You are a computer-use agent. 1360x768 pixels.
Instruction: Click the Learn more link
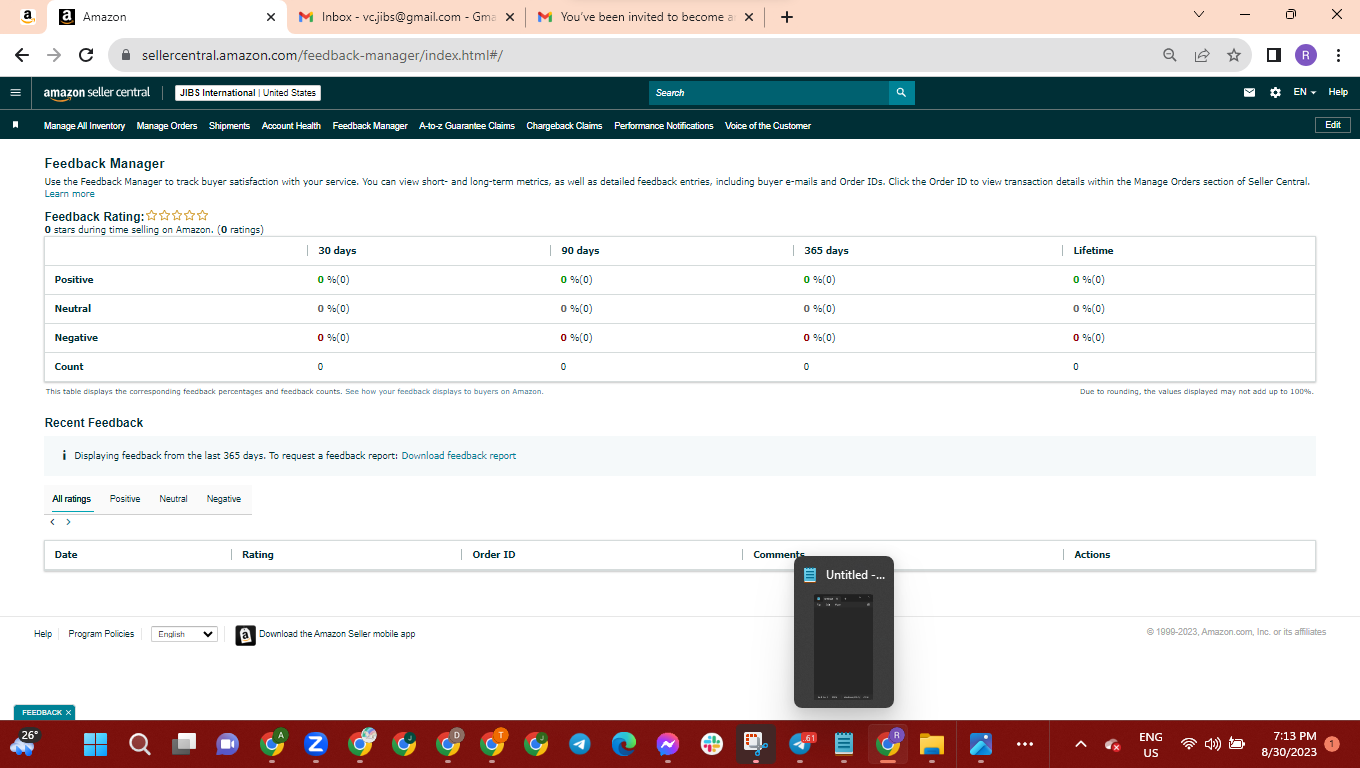click(x=70, y=194)
